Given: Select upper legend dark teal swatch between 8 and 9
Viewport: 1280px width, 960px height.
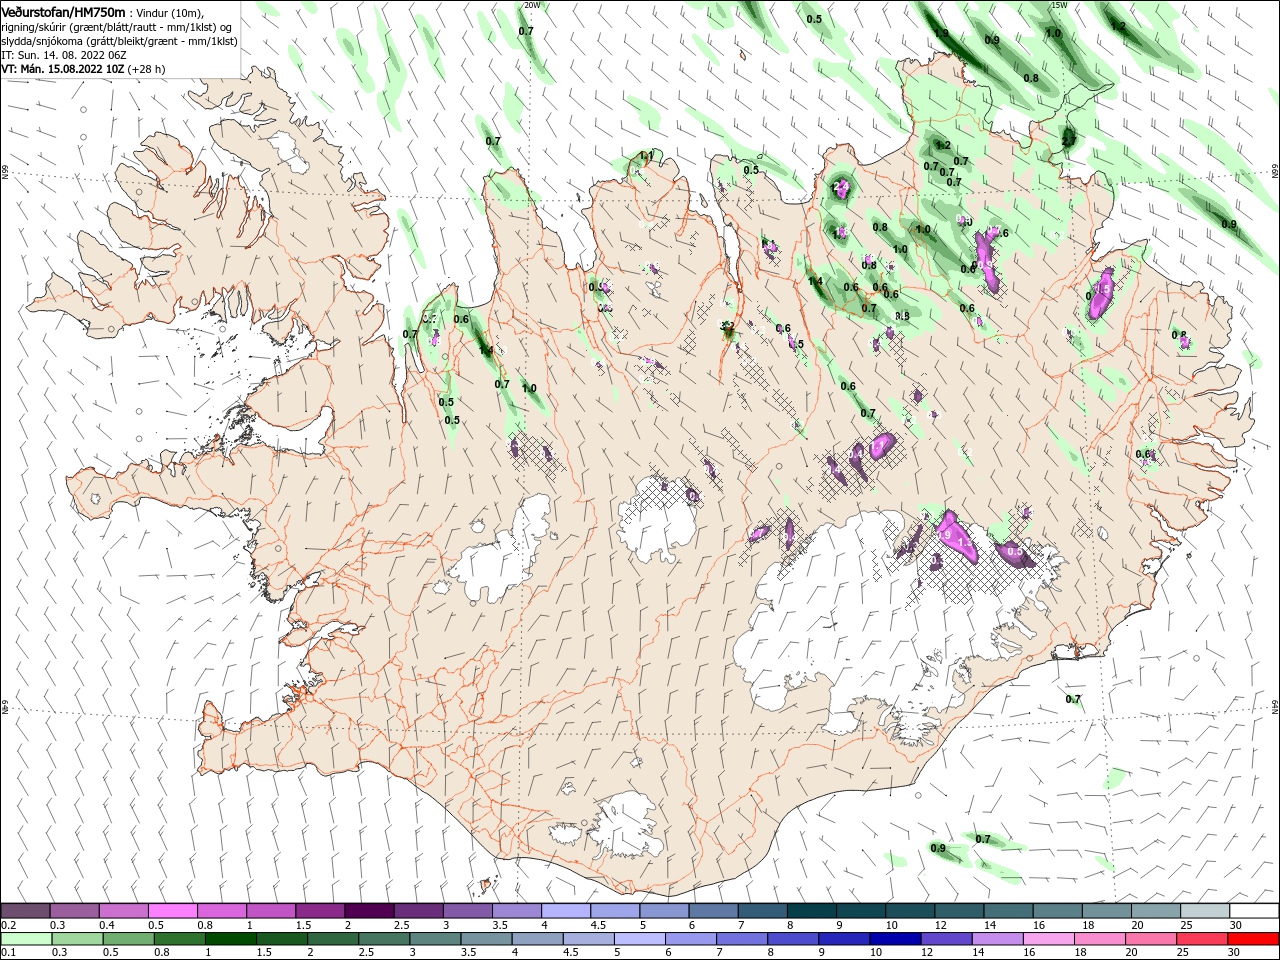Looking at the screenshot, I should tap(810, 911).
